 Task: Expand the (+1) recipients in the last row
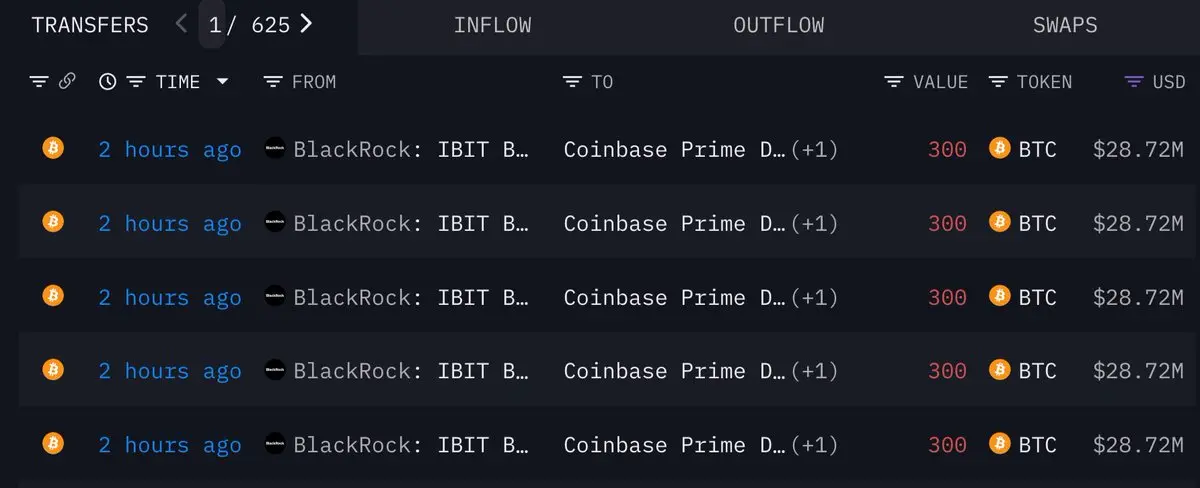tap(813, 445)
